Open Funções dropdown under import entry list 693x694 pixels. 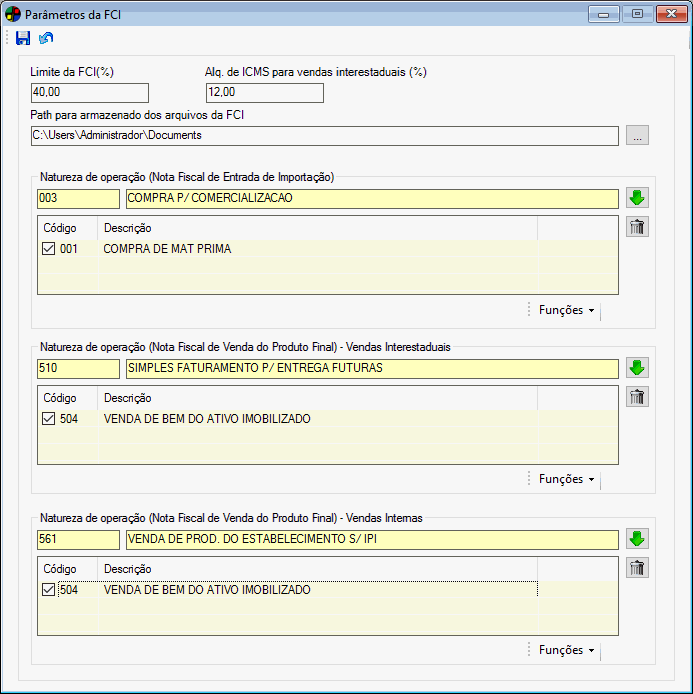tap(566, 310)
